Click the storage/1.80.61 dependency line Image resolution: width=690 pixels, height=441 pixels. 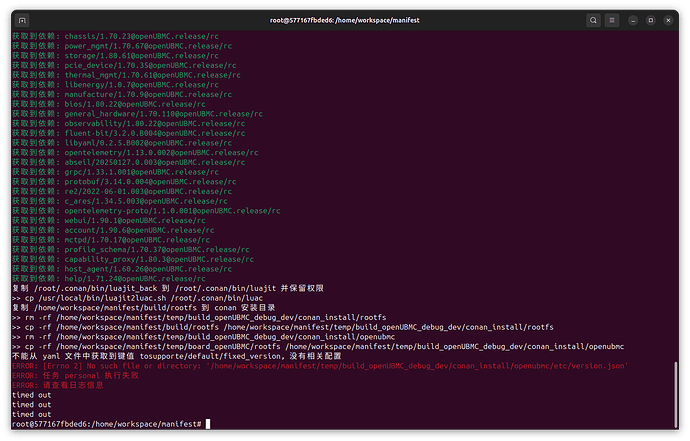[115, 55]
